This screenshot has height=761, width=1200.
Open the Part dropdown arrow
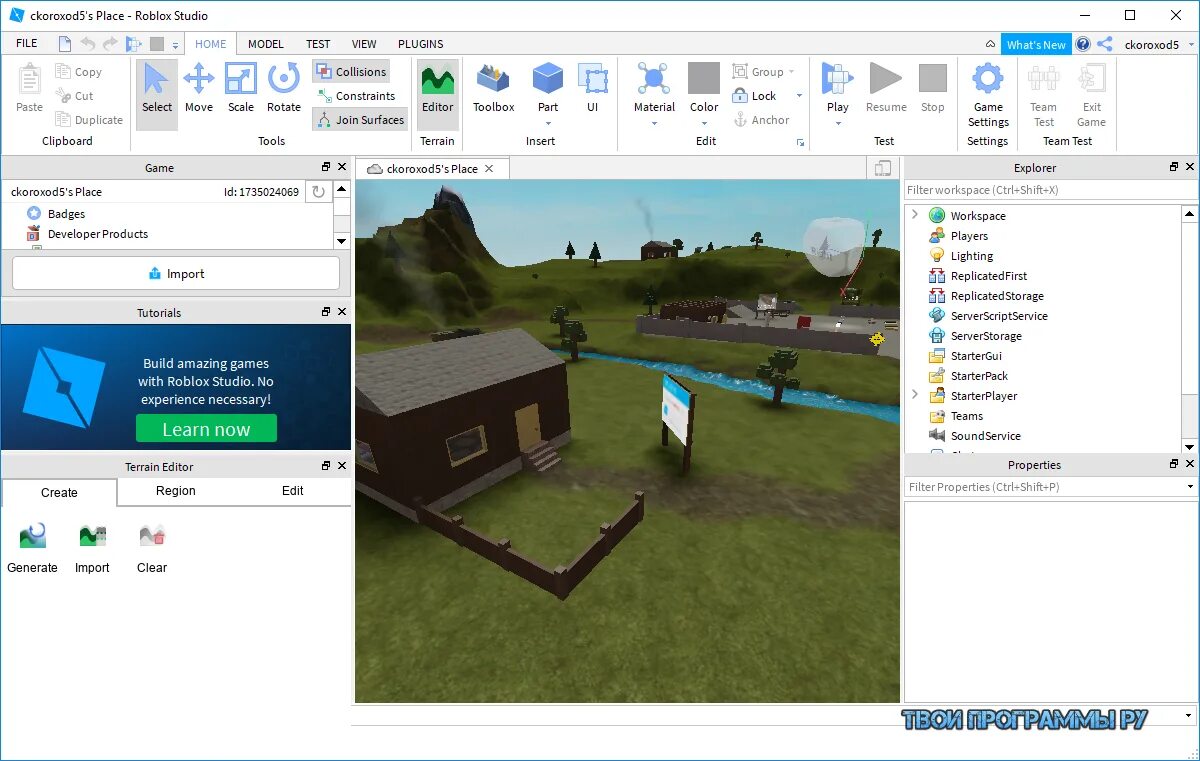tap(548, 124)
